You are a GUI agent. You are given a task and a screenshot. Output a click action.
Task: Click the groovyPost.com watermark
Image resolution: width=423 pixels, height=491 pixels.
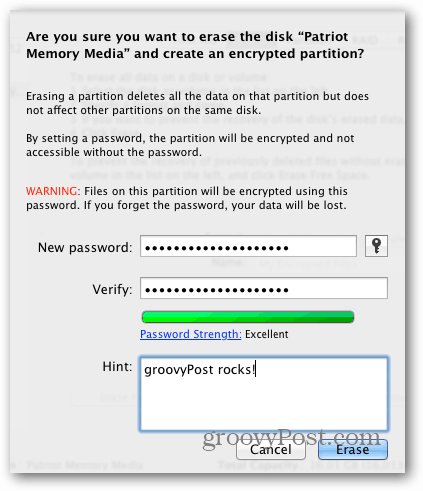292,438
